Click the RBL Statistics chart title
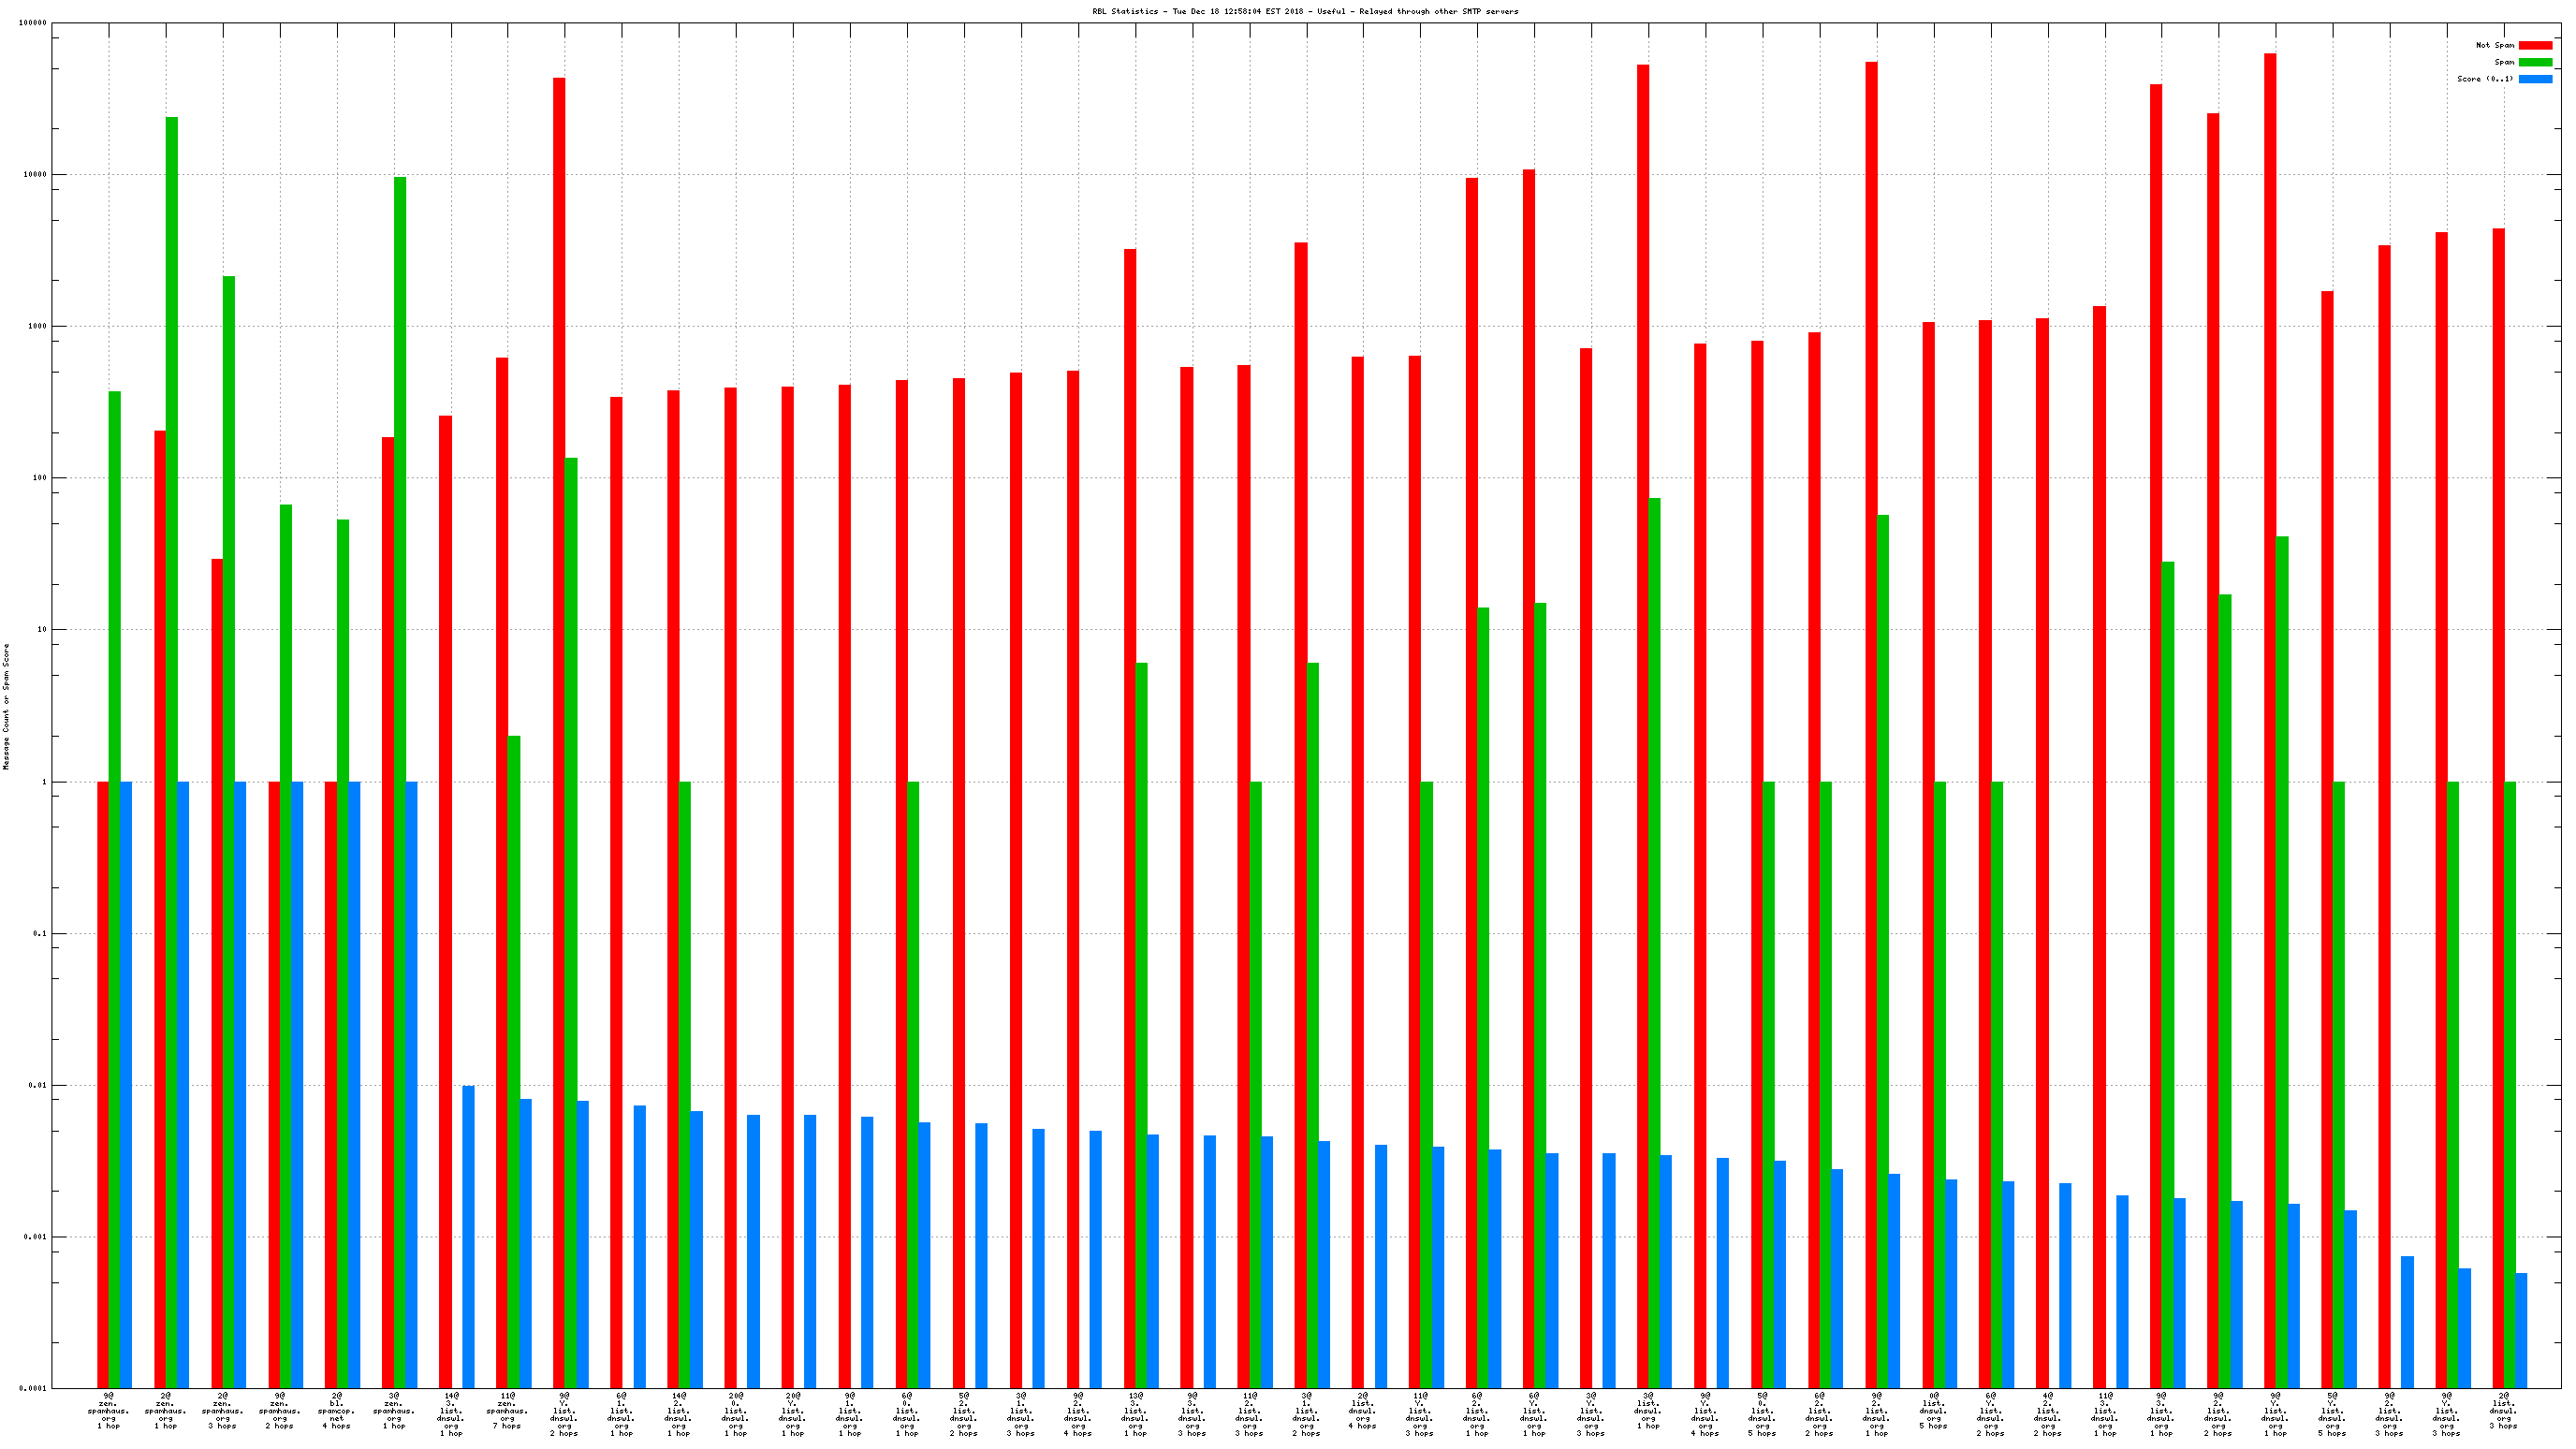The height and width of the screenshot is (1449, 2576). coord(1305,11)
